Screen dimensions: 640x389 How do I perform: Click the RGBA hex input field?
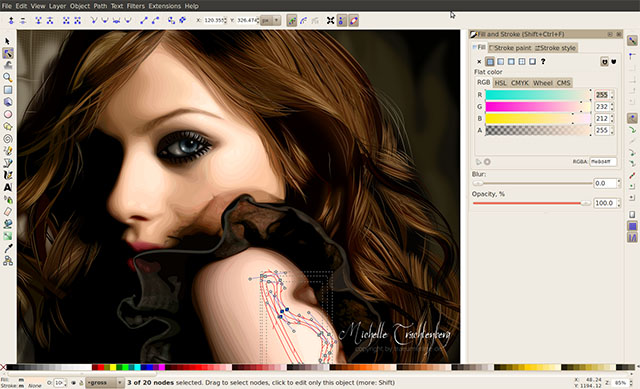(602, 162)
